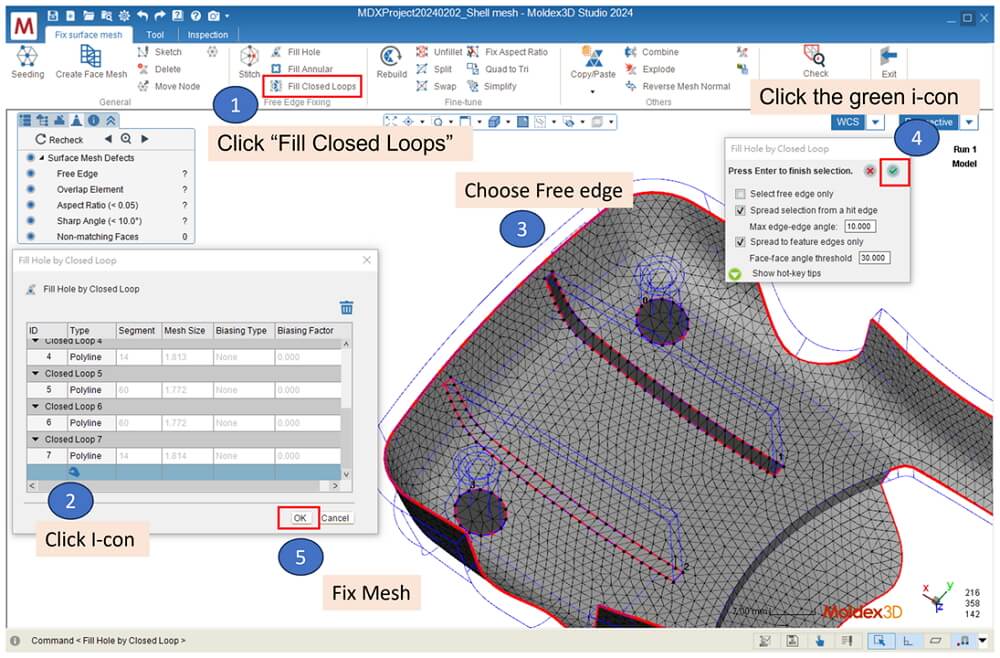Click the trash delete icon in dialog
Viewport: 1000px width, 658px height.
coord(346,307)
